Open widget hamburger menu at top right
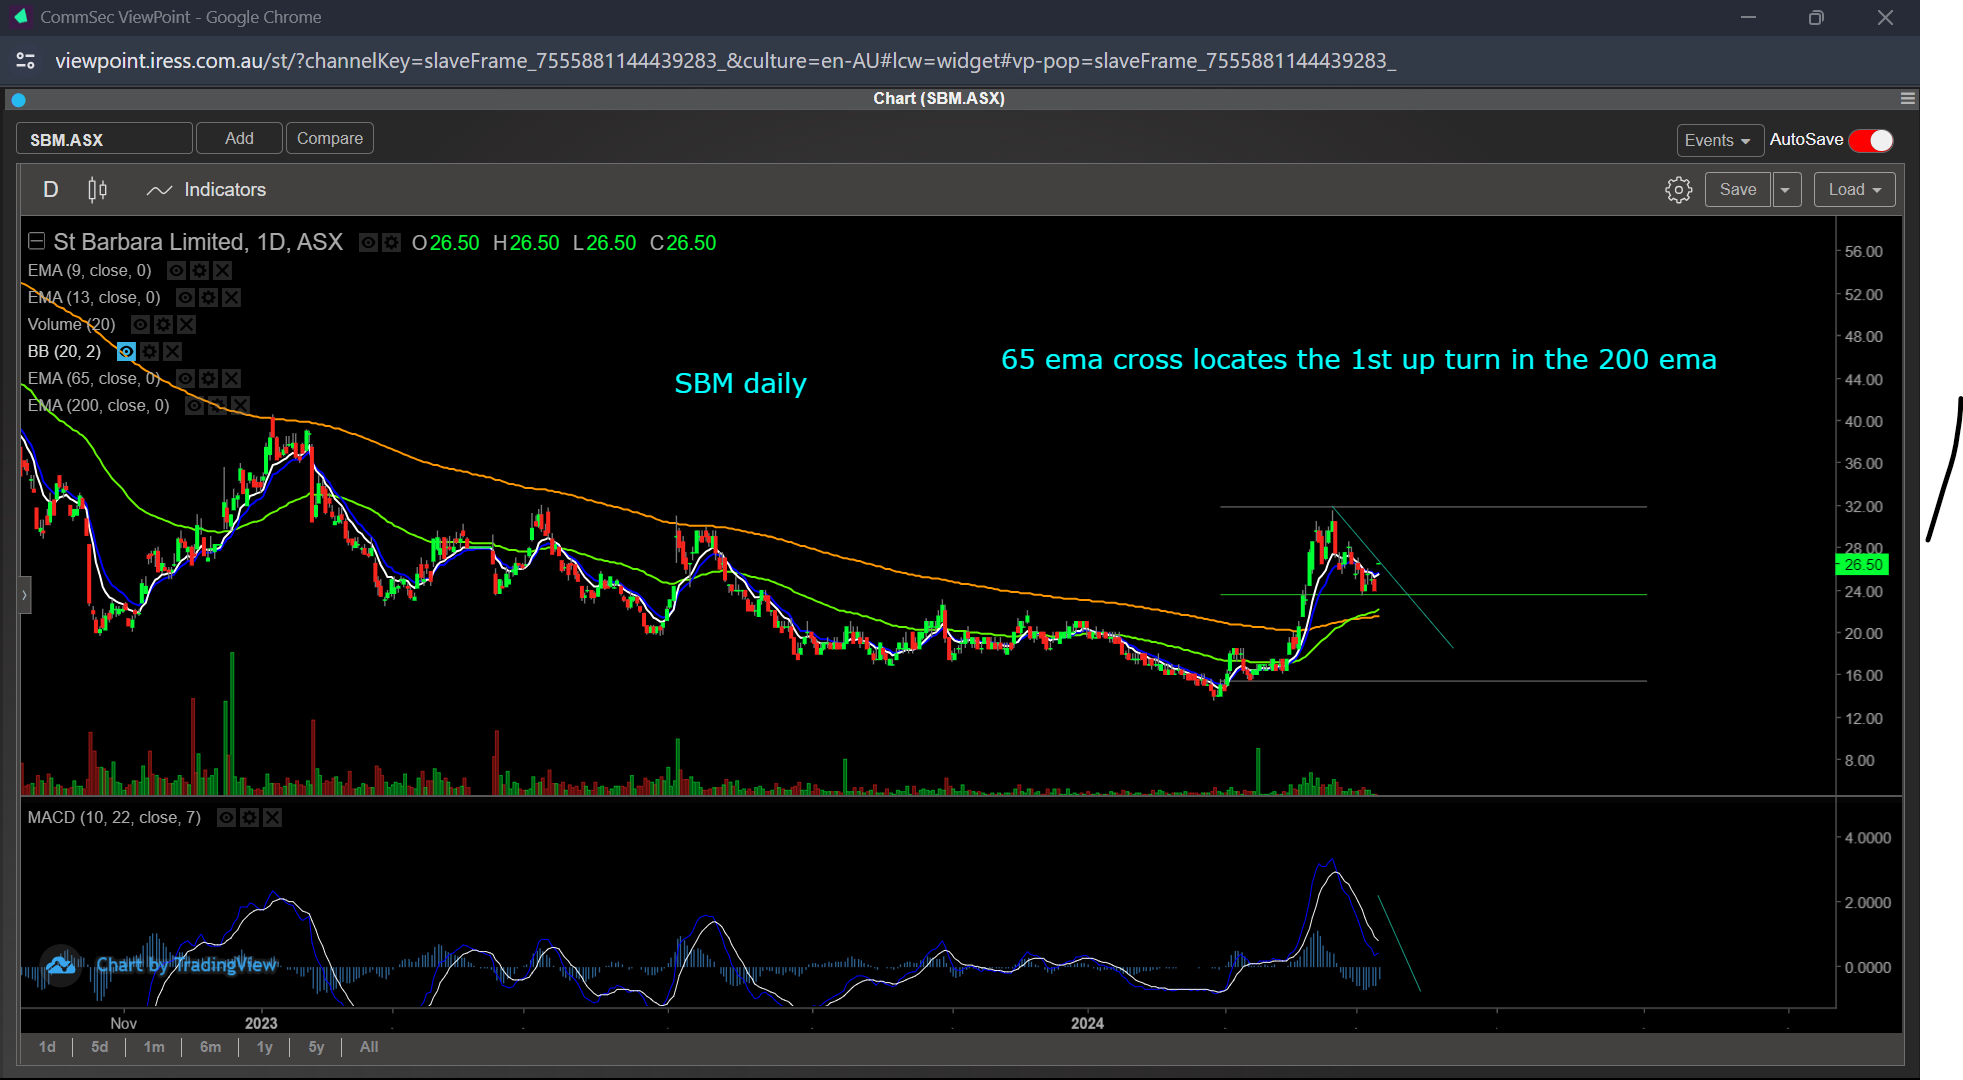1963x1080 pixels. pyautogui.click(x=1908, y=98)
